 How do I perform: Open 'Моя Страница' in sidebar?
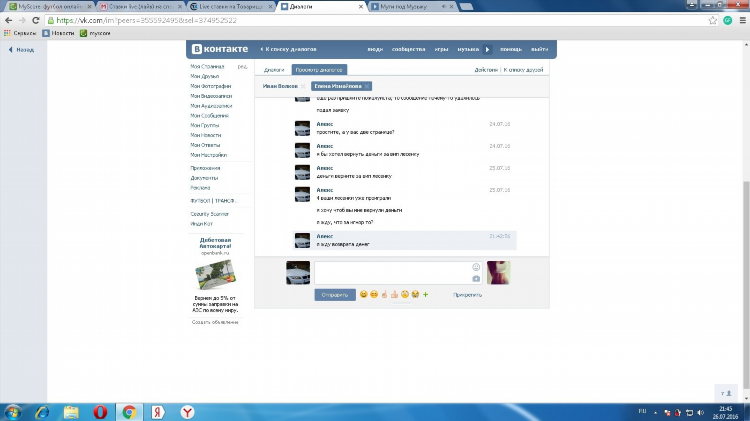[x=207, y=66]
